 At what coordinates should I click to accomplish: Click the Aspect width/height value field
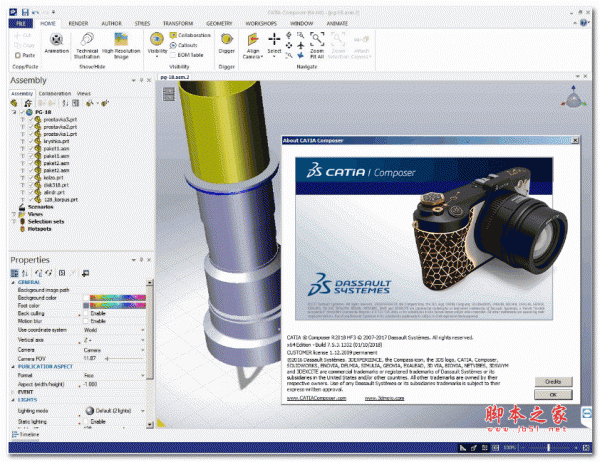[x=113, y=384]
